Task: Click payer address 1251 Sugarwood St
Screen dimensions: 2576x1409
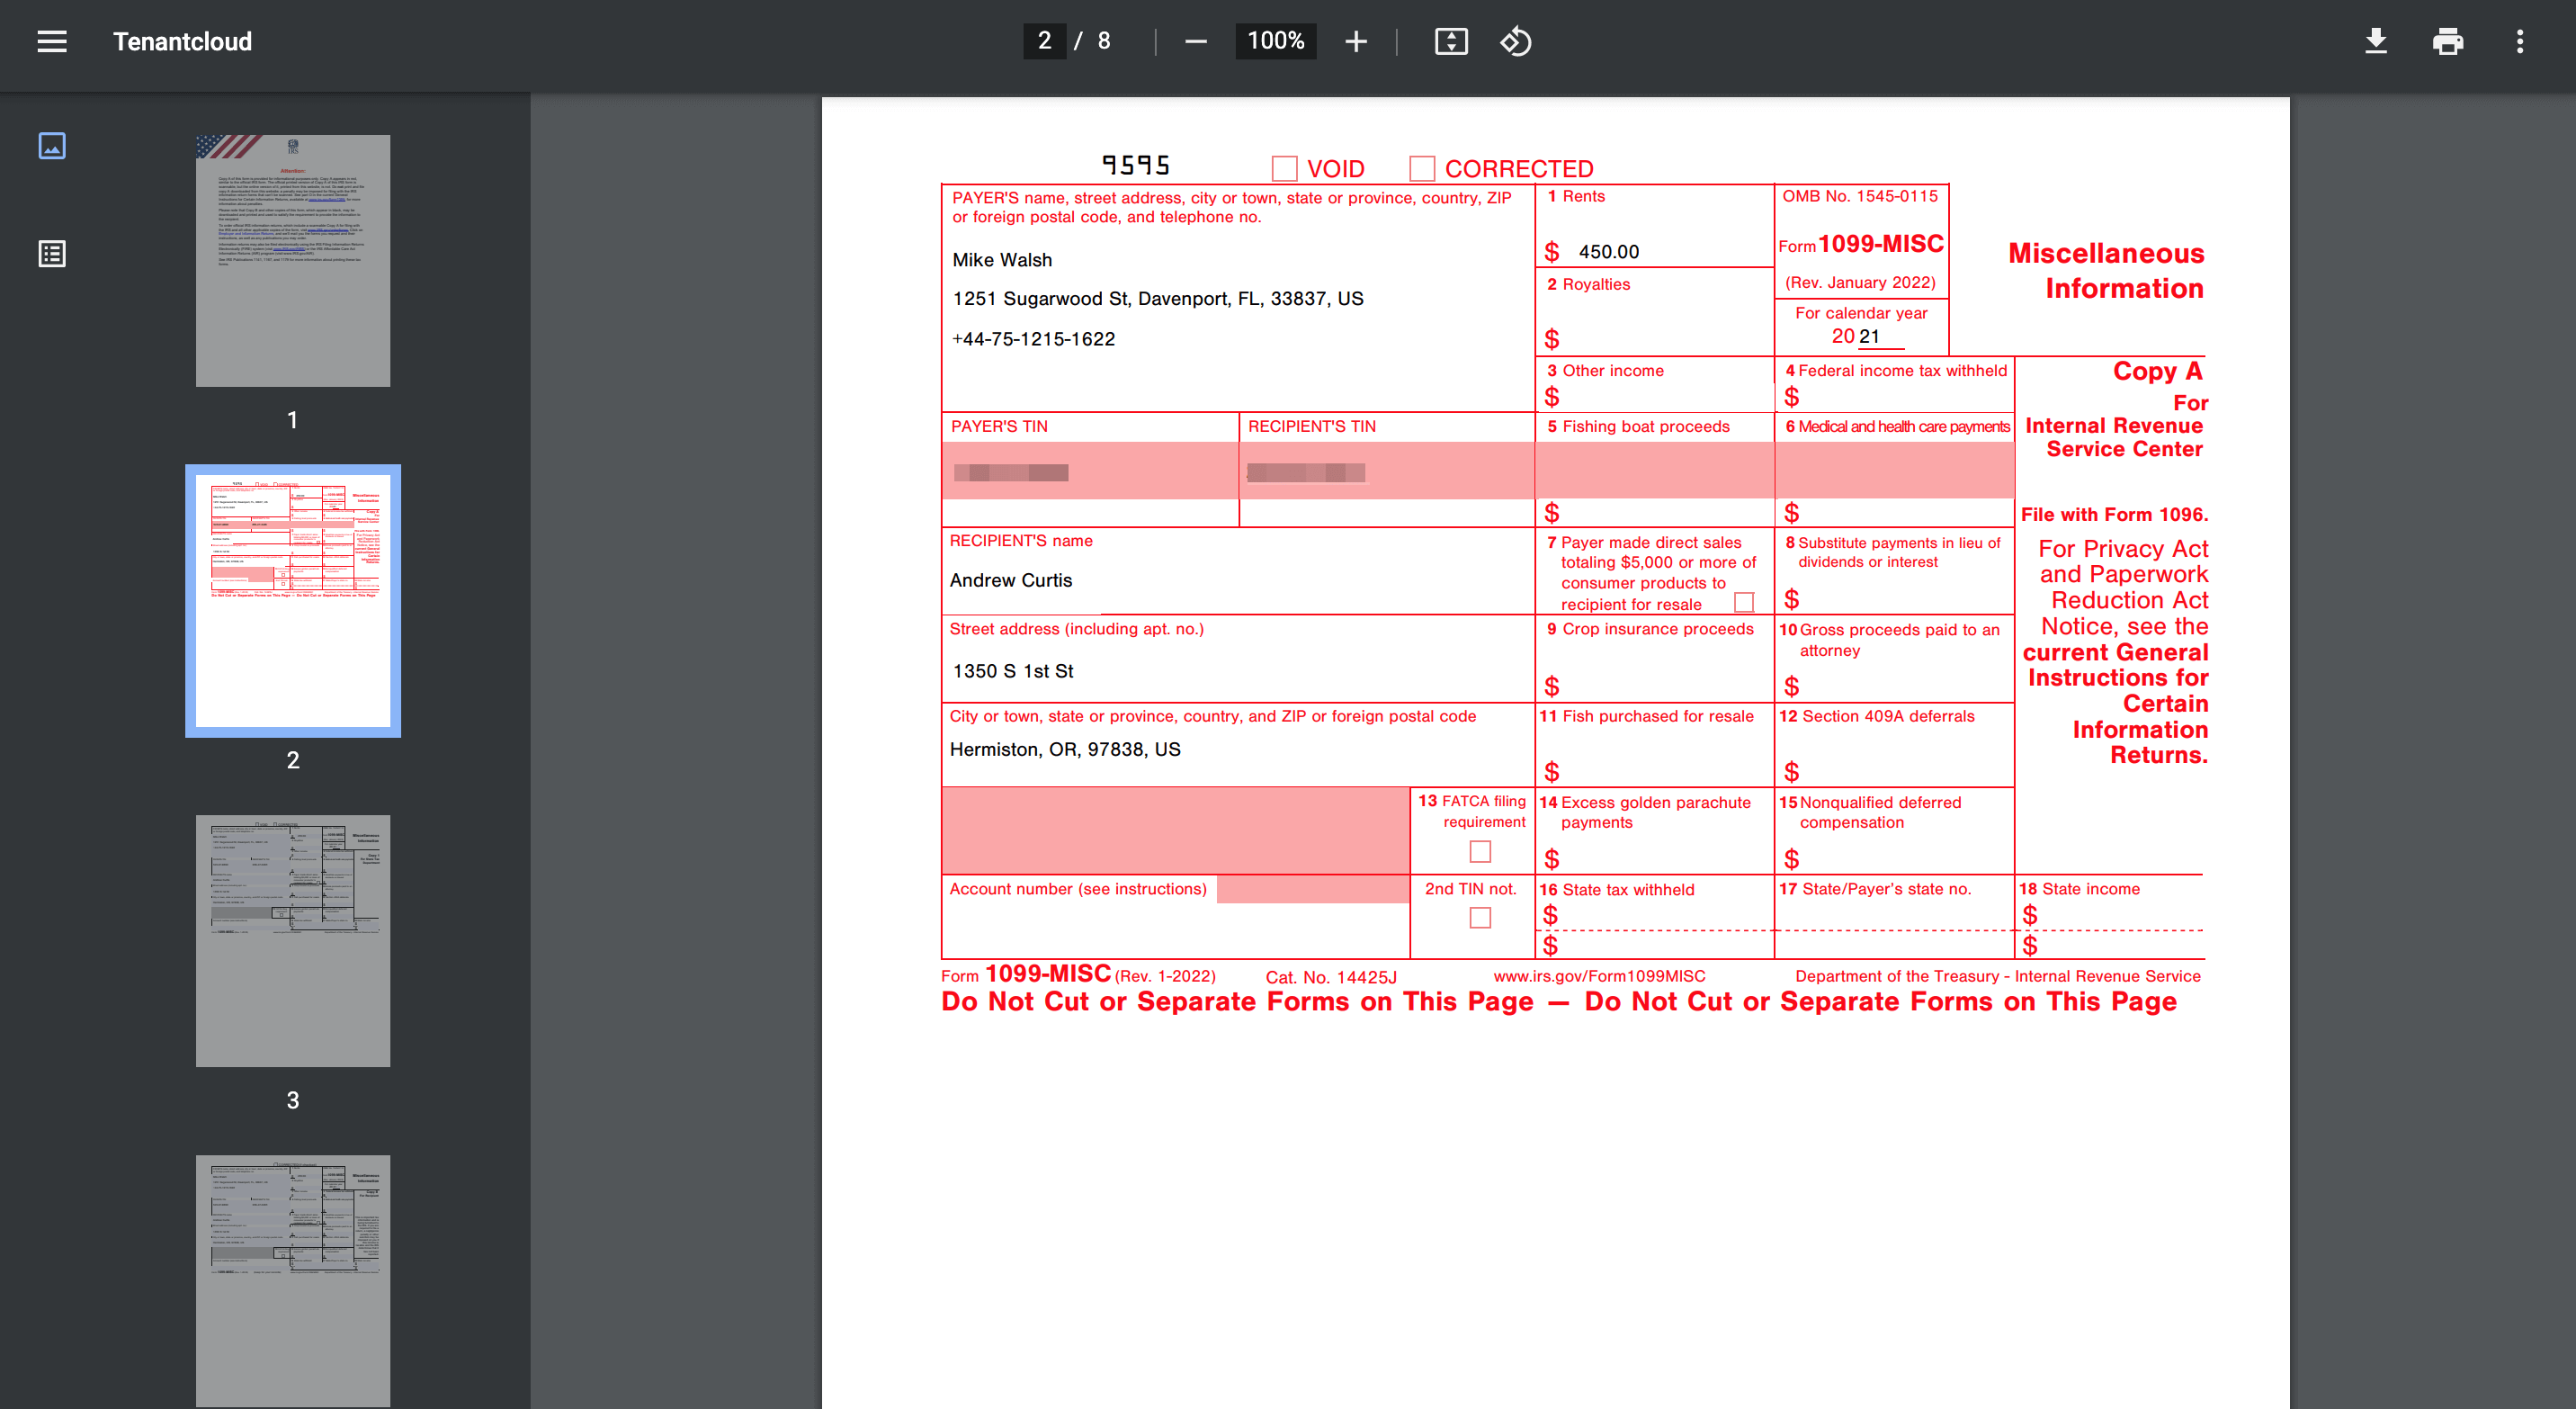Action: coord(1158,299)
